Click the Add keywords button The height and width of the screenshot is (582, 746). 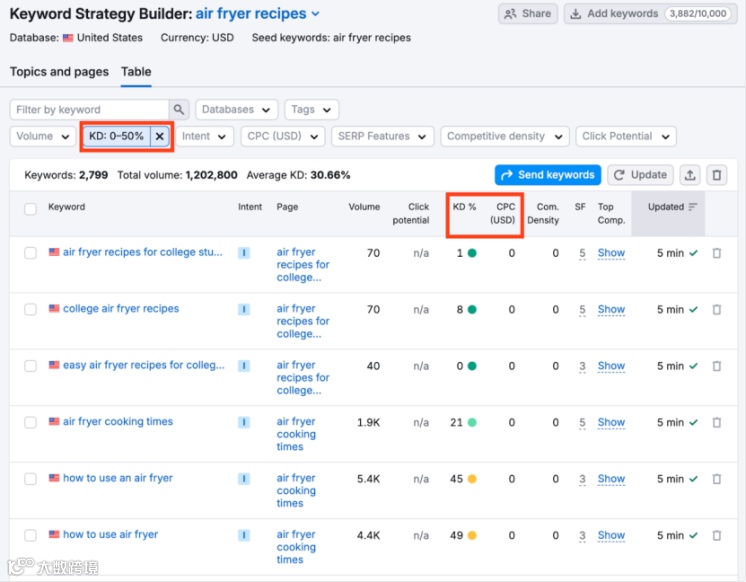point(650,14)
